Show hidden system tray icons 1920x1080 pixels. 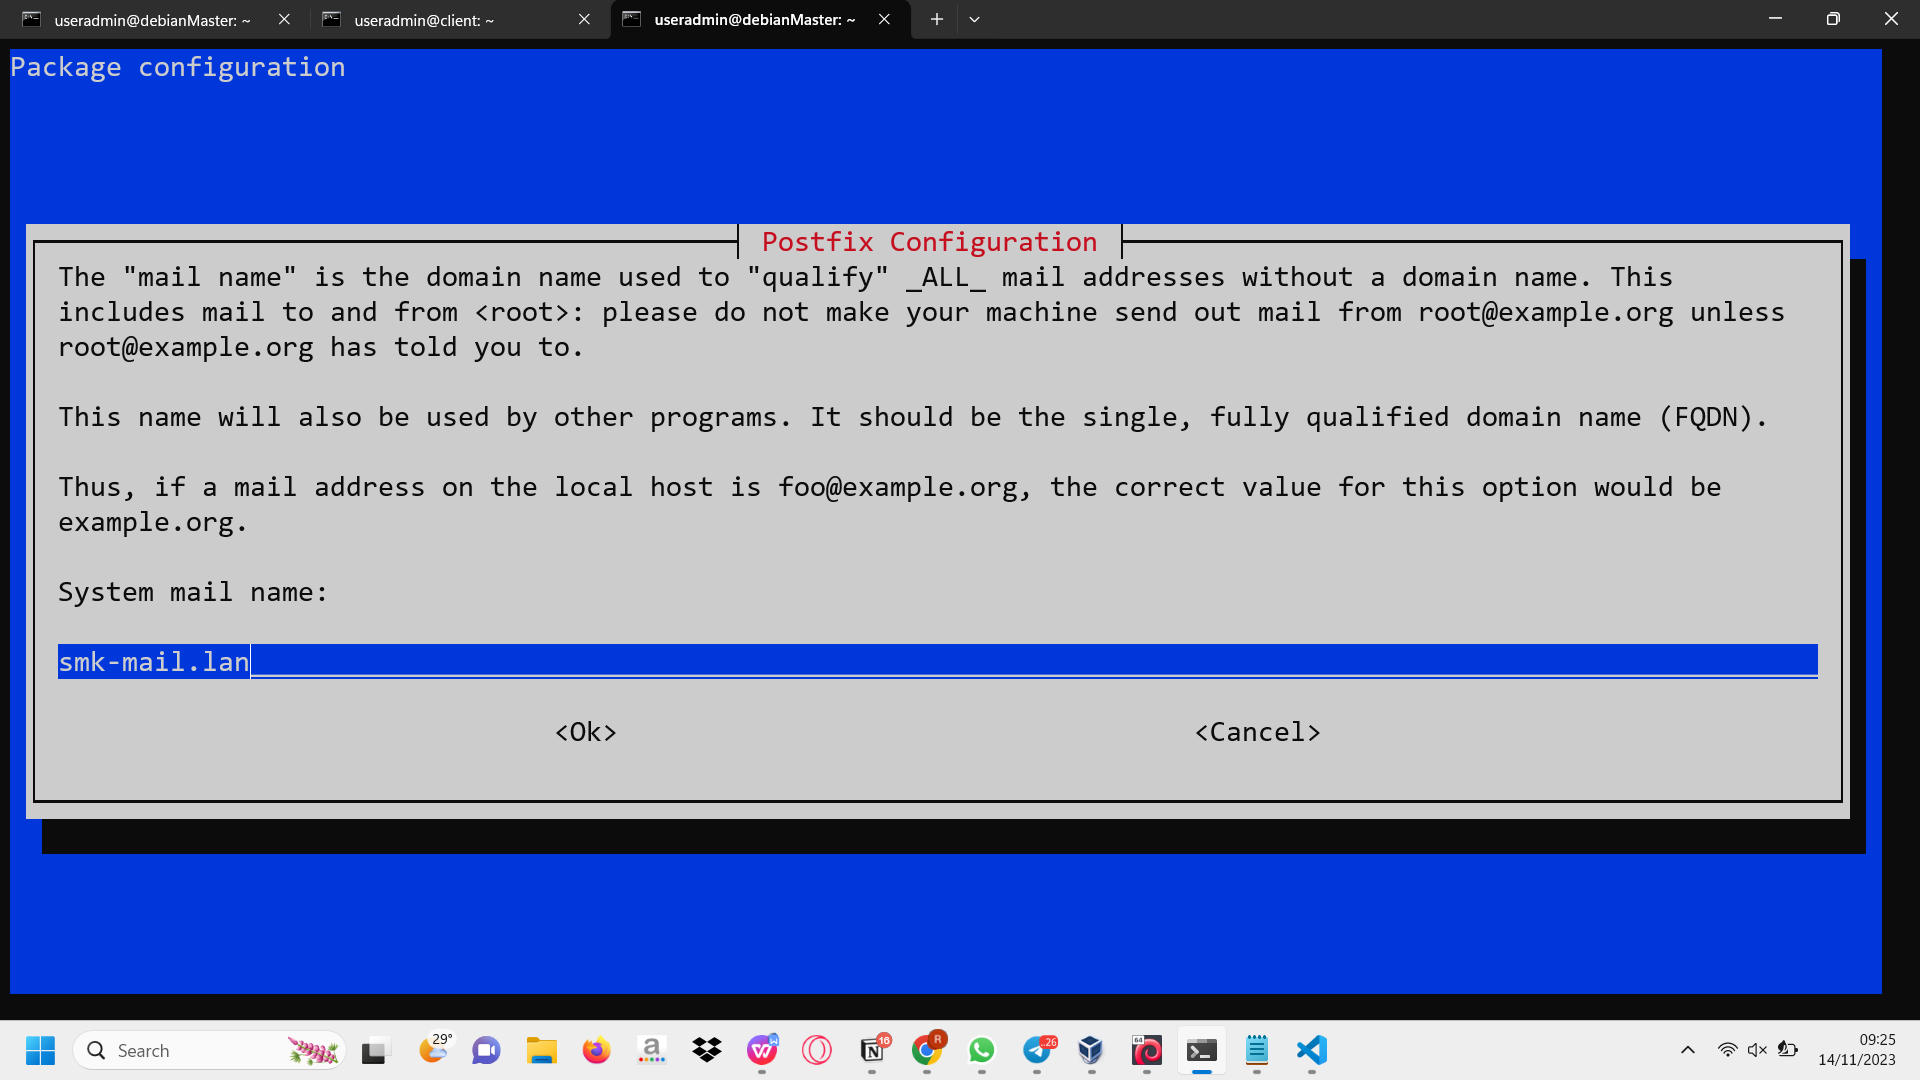[x=1688, y=1050]
